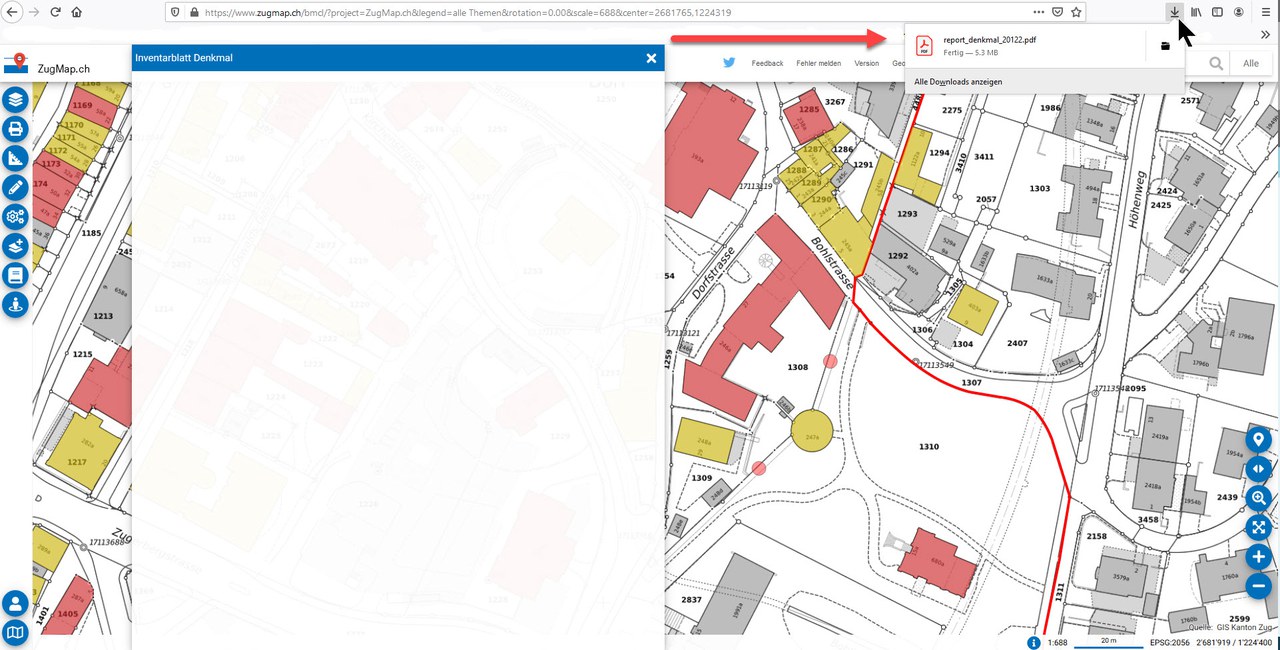Open the Firefox hamburger menu
Screen dimensions: 1280x650
[1266, 12]
